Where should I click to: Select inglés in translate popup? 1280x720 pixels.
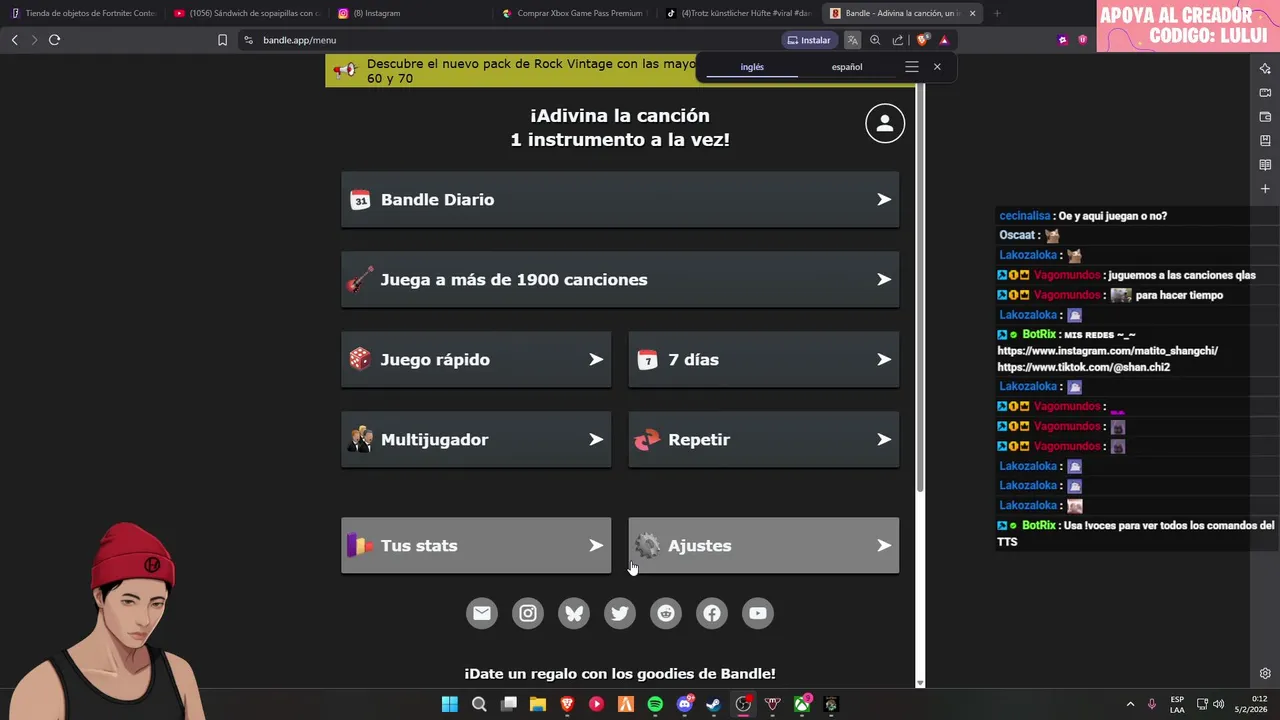click(x=752, y=67)
